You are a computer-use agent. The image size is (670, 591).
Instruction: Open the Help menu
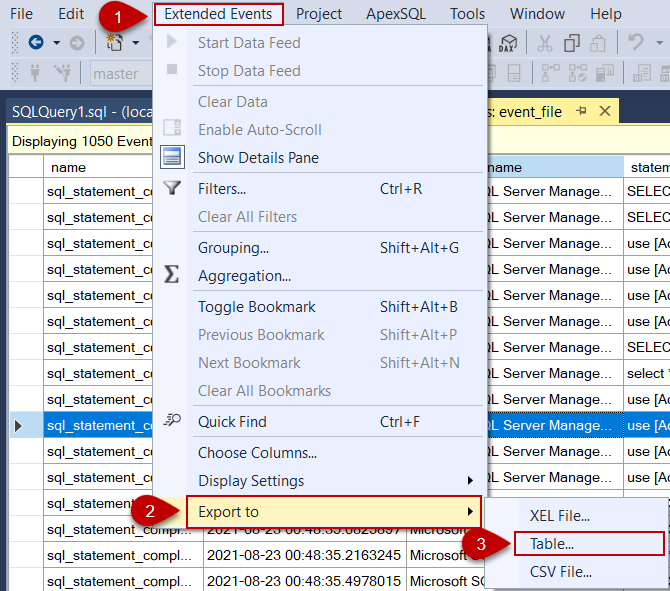pyautogui.click(x=605, y=14)
